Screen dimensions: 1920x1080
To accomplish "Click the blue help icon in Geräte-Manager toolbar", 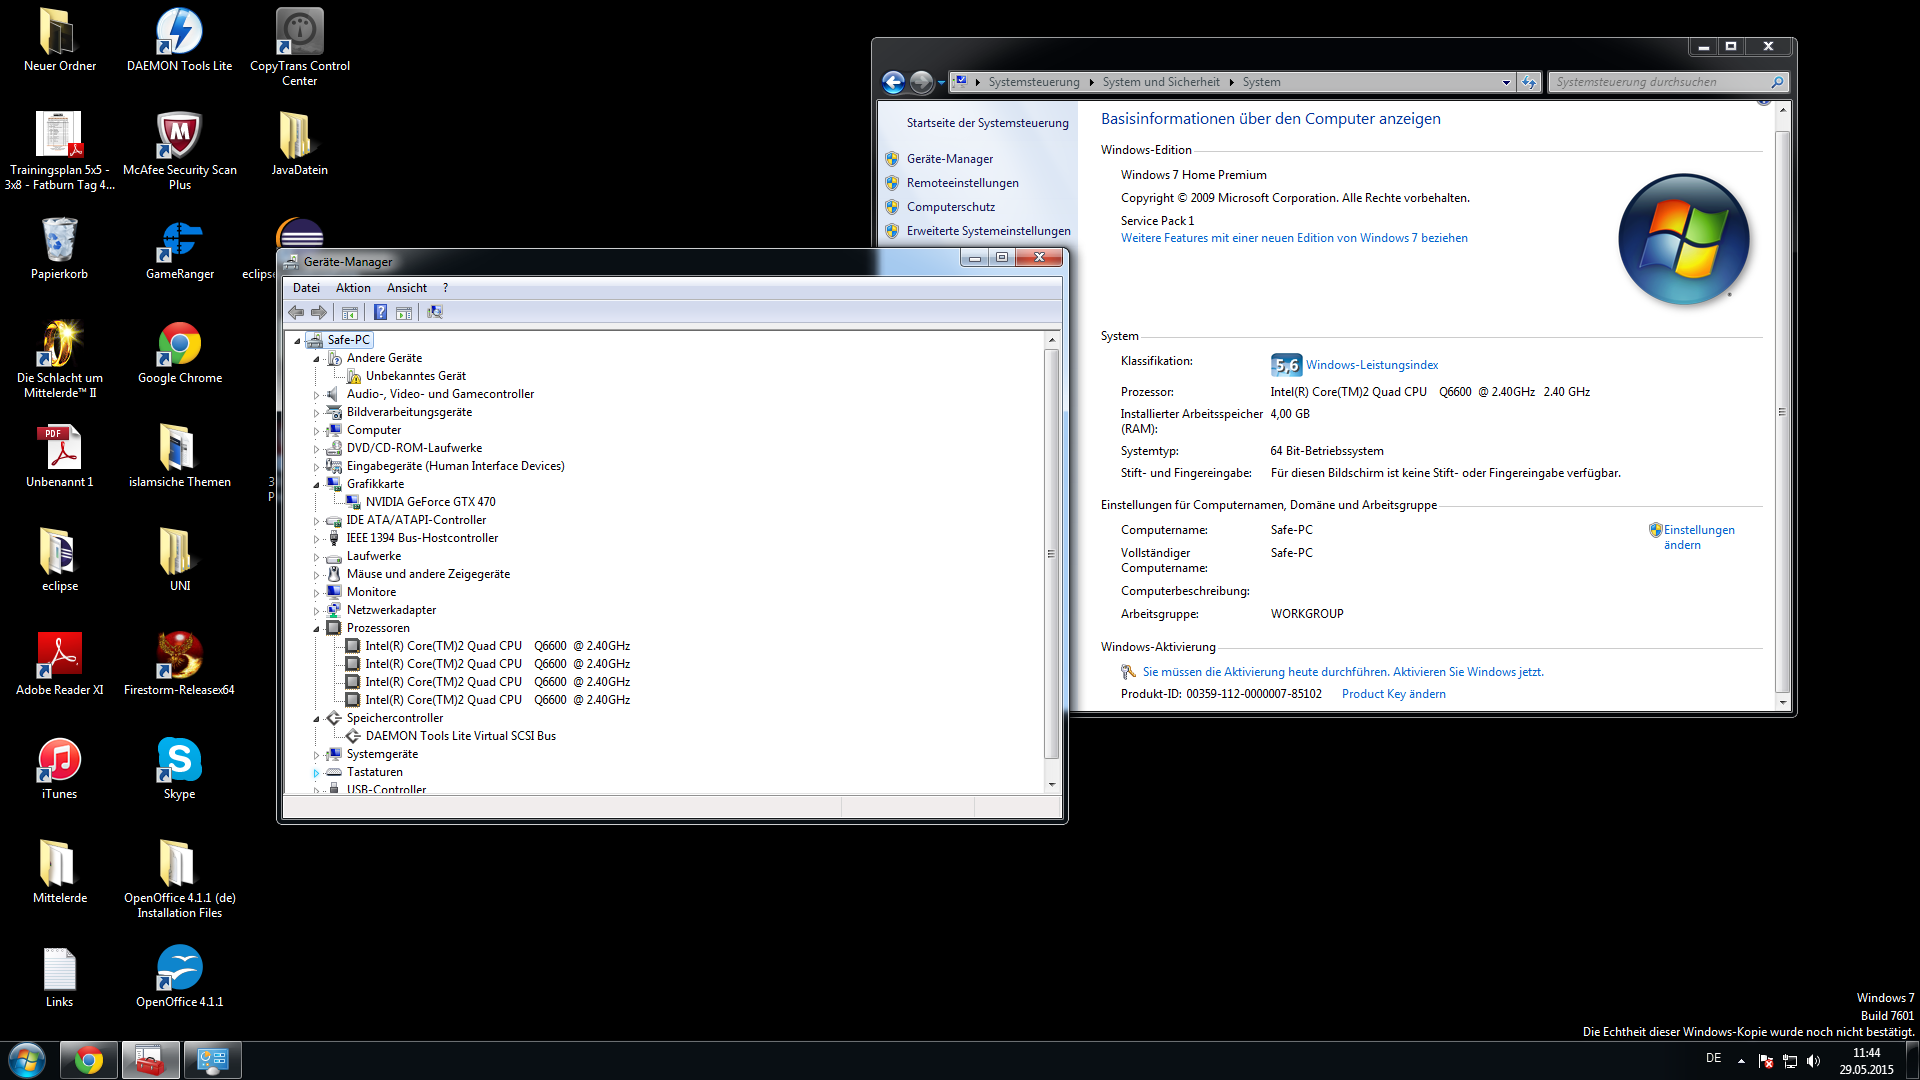I will (380, 313).
